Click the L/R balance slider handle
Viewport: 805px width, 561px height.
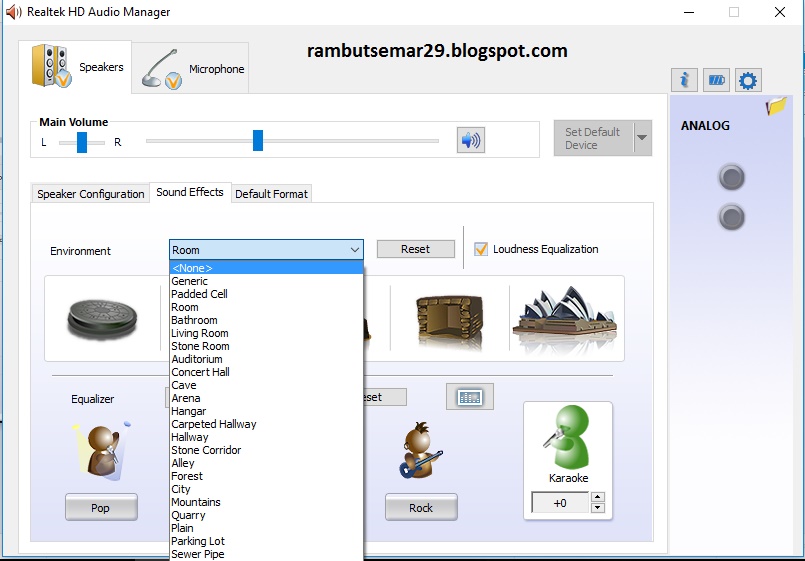(x=82, y=142)
